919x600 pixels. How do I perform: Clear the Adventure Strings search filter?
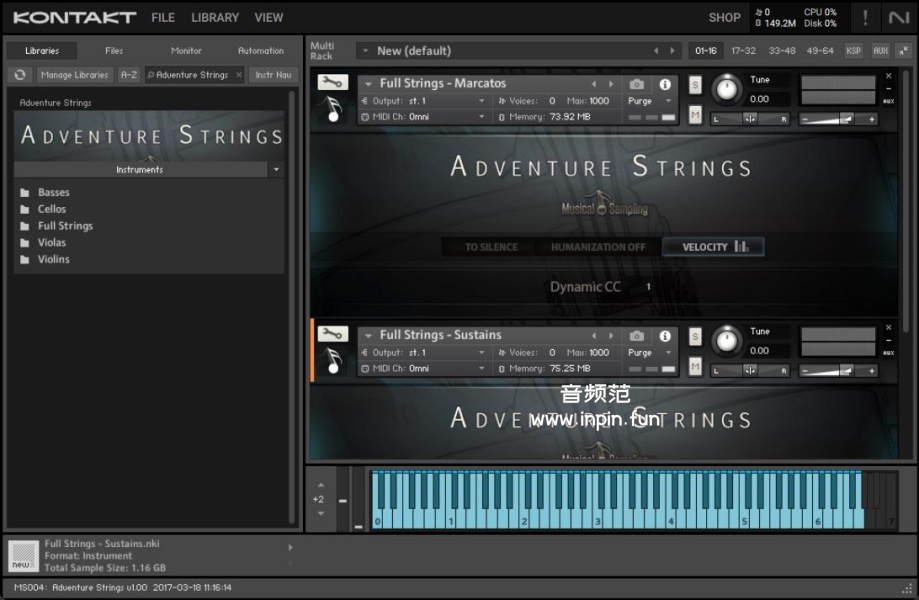pyautogui.click(x=239, y=75)
